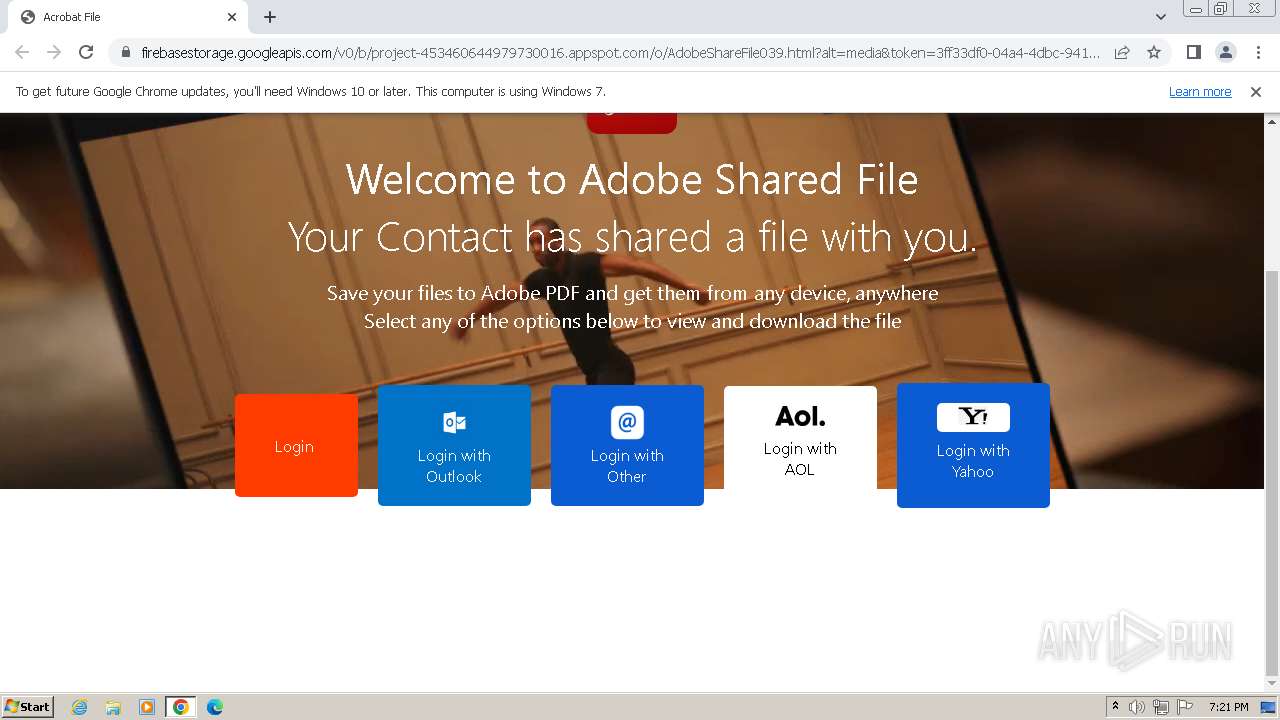Viewport: 1280px width, 720px height.
Task: Select Login with Other tile
Action: tap(627, 445)
